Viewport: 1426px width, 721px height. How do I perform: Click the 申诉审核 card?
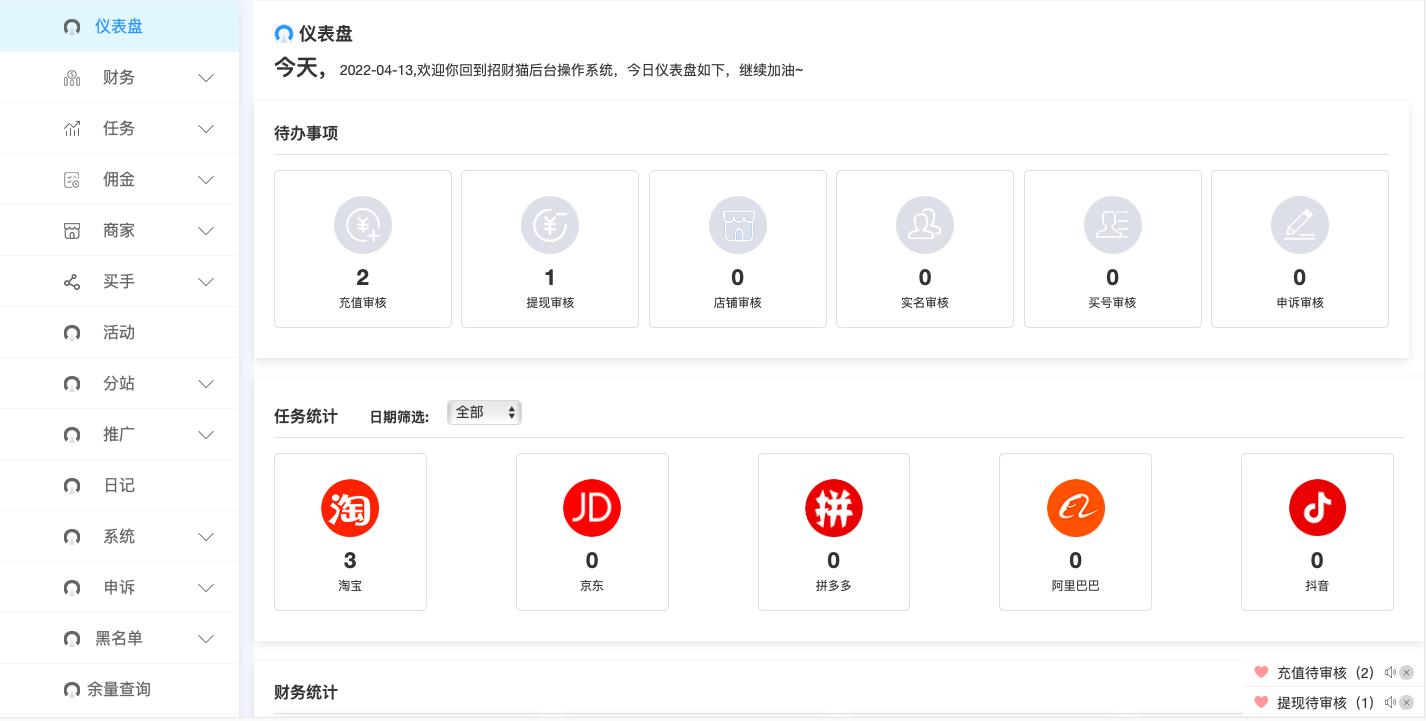coord(1300,249)
